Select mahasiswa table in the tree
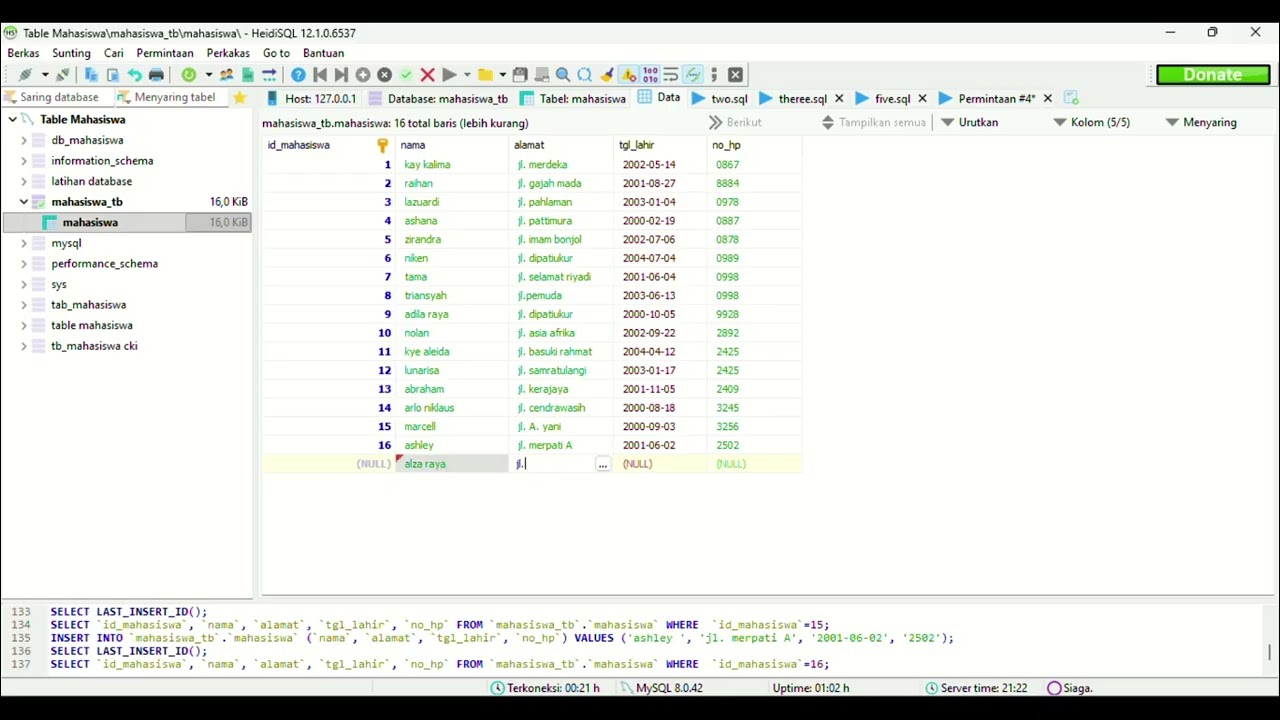Viewport: 1280px width, 720px height. 90,222
